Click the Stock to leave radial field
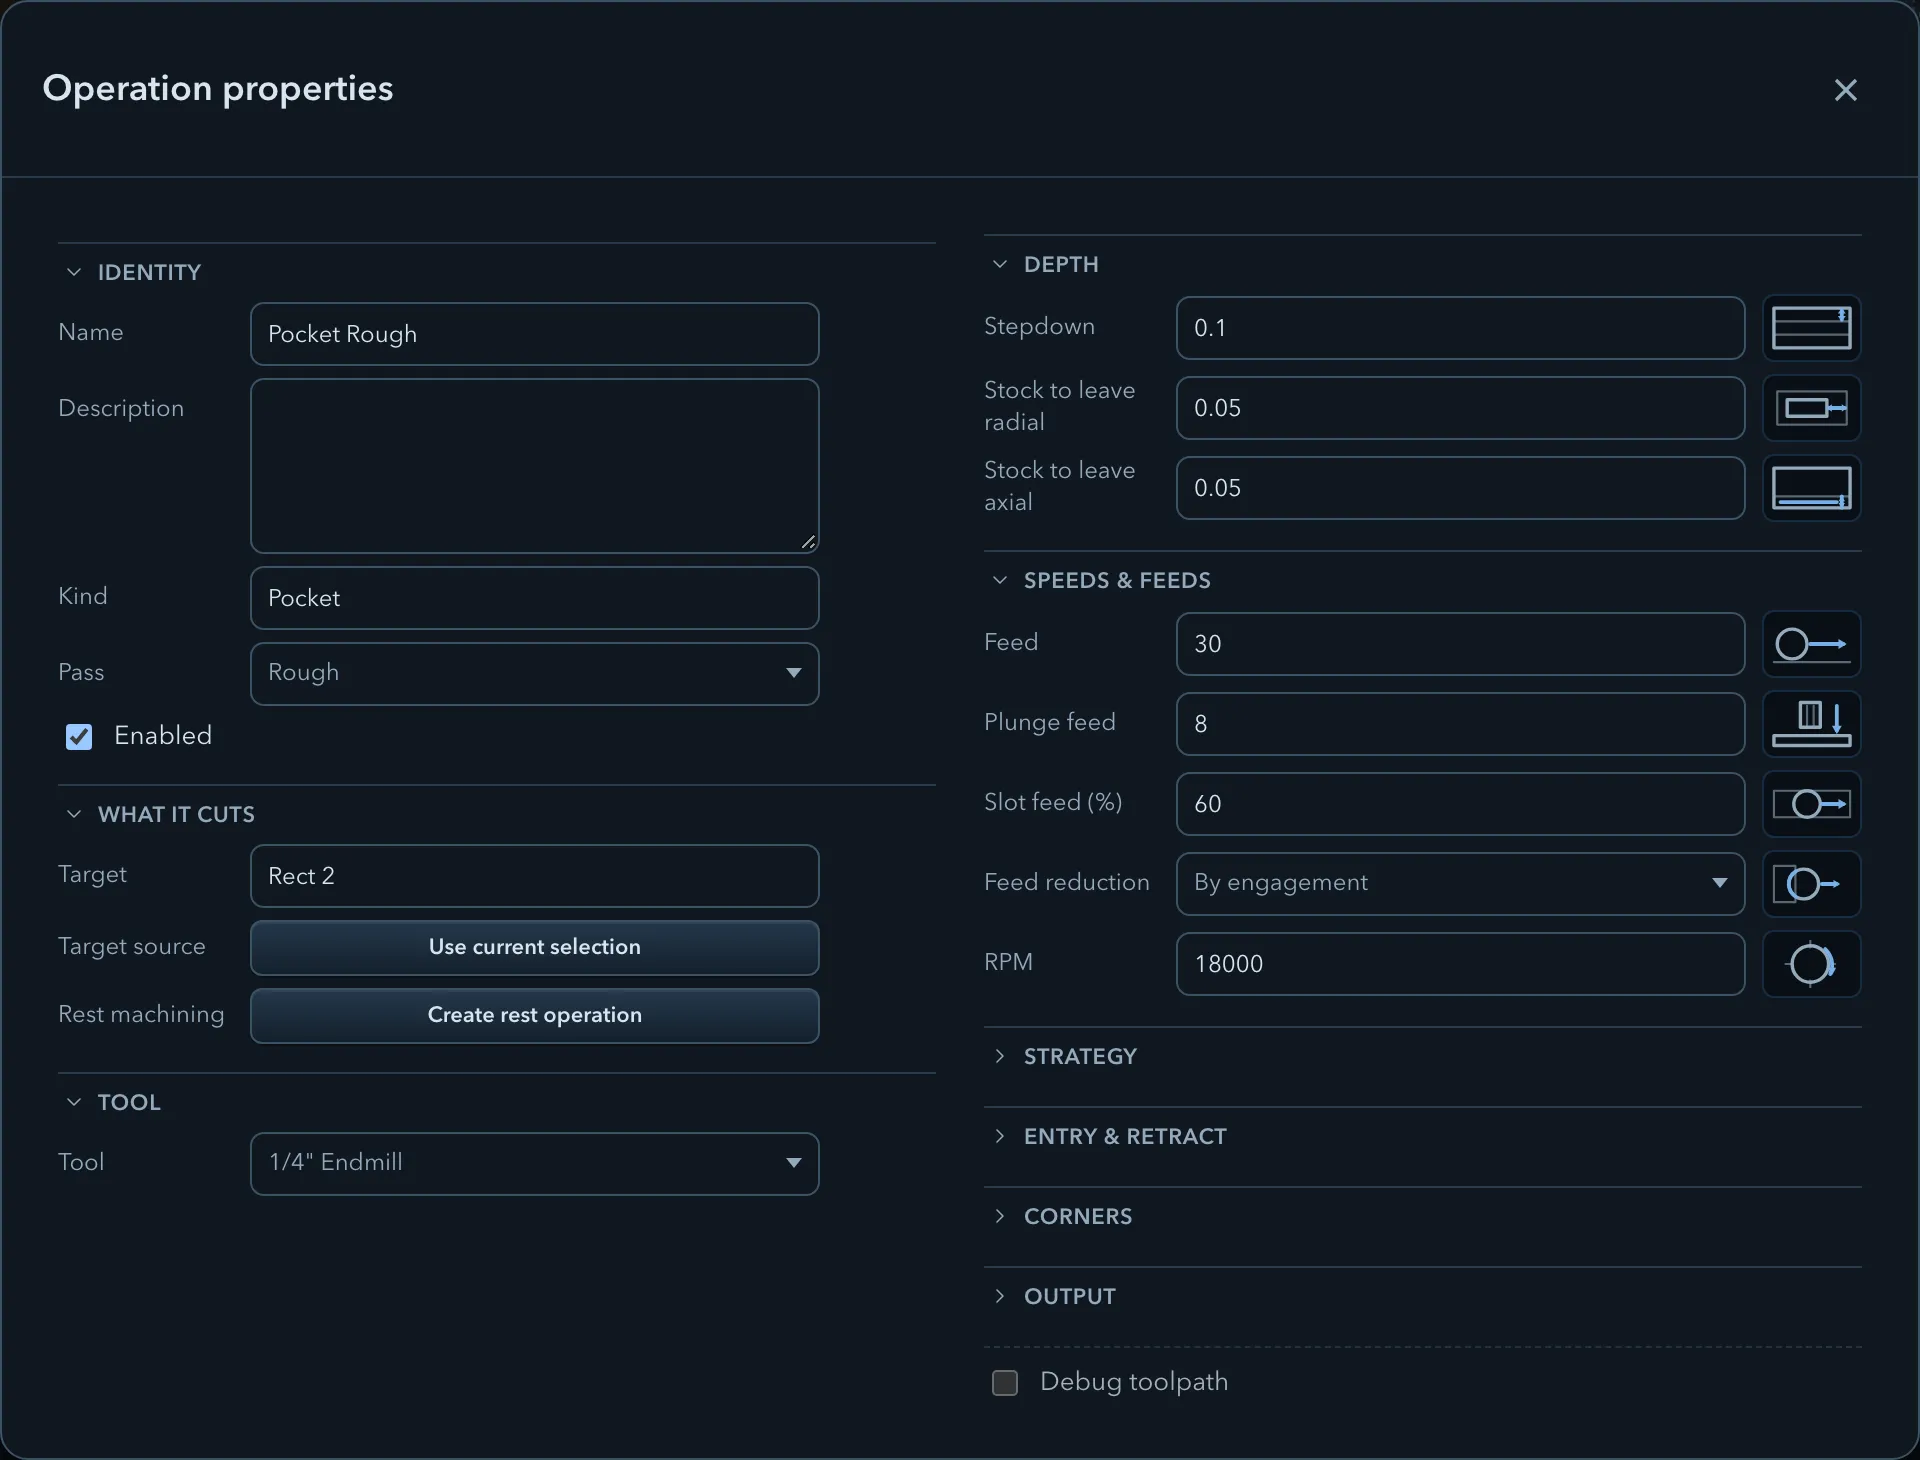Image resolution: width=1920 pixels, height=1460 pixels. [1460, 408]
